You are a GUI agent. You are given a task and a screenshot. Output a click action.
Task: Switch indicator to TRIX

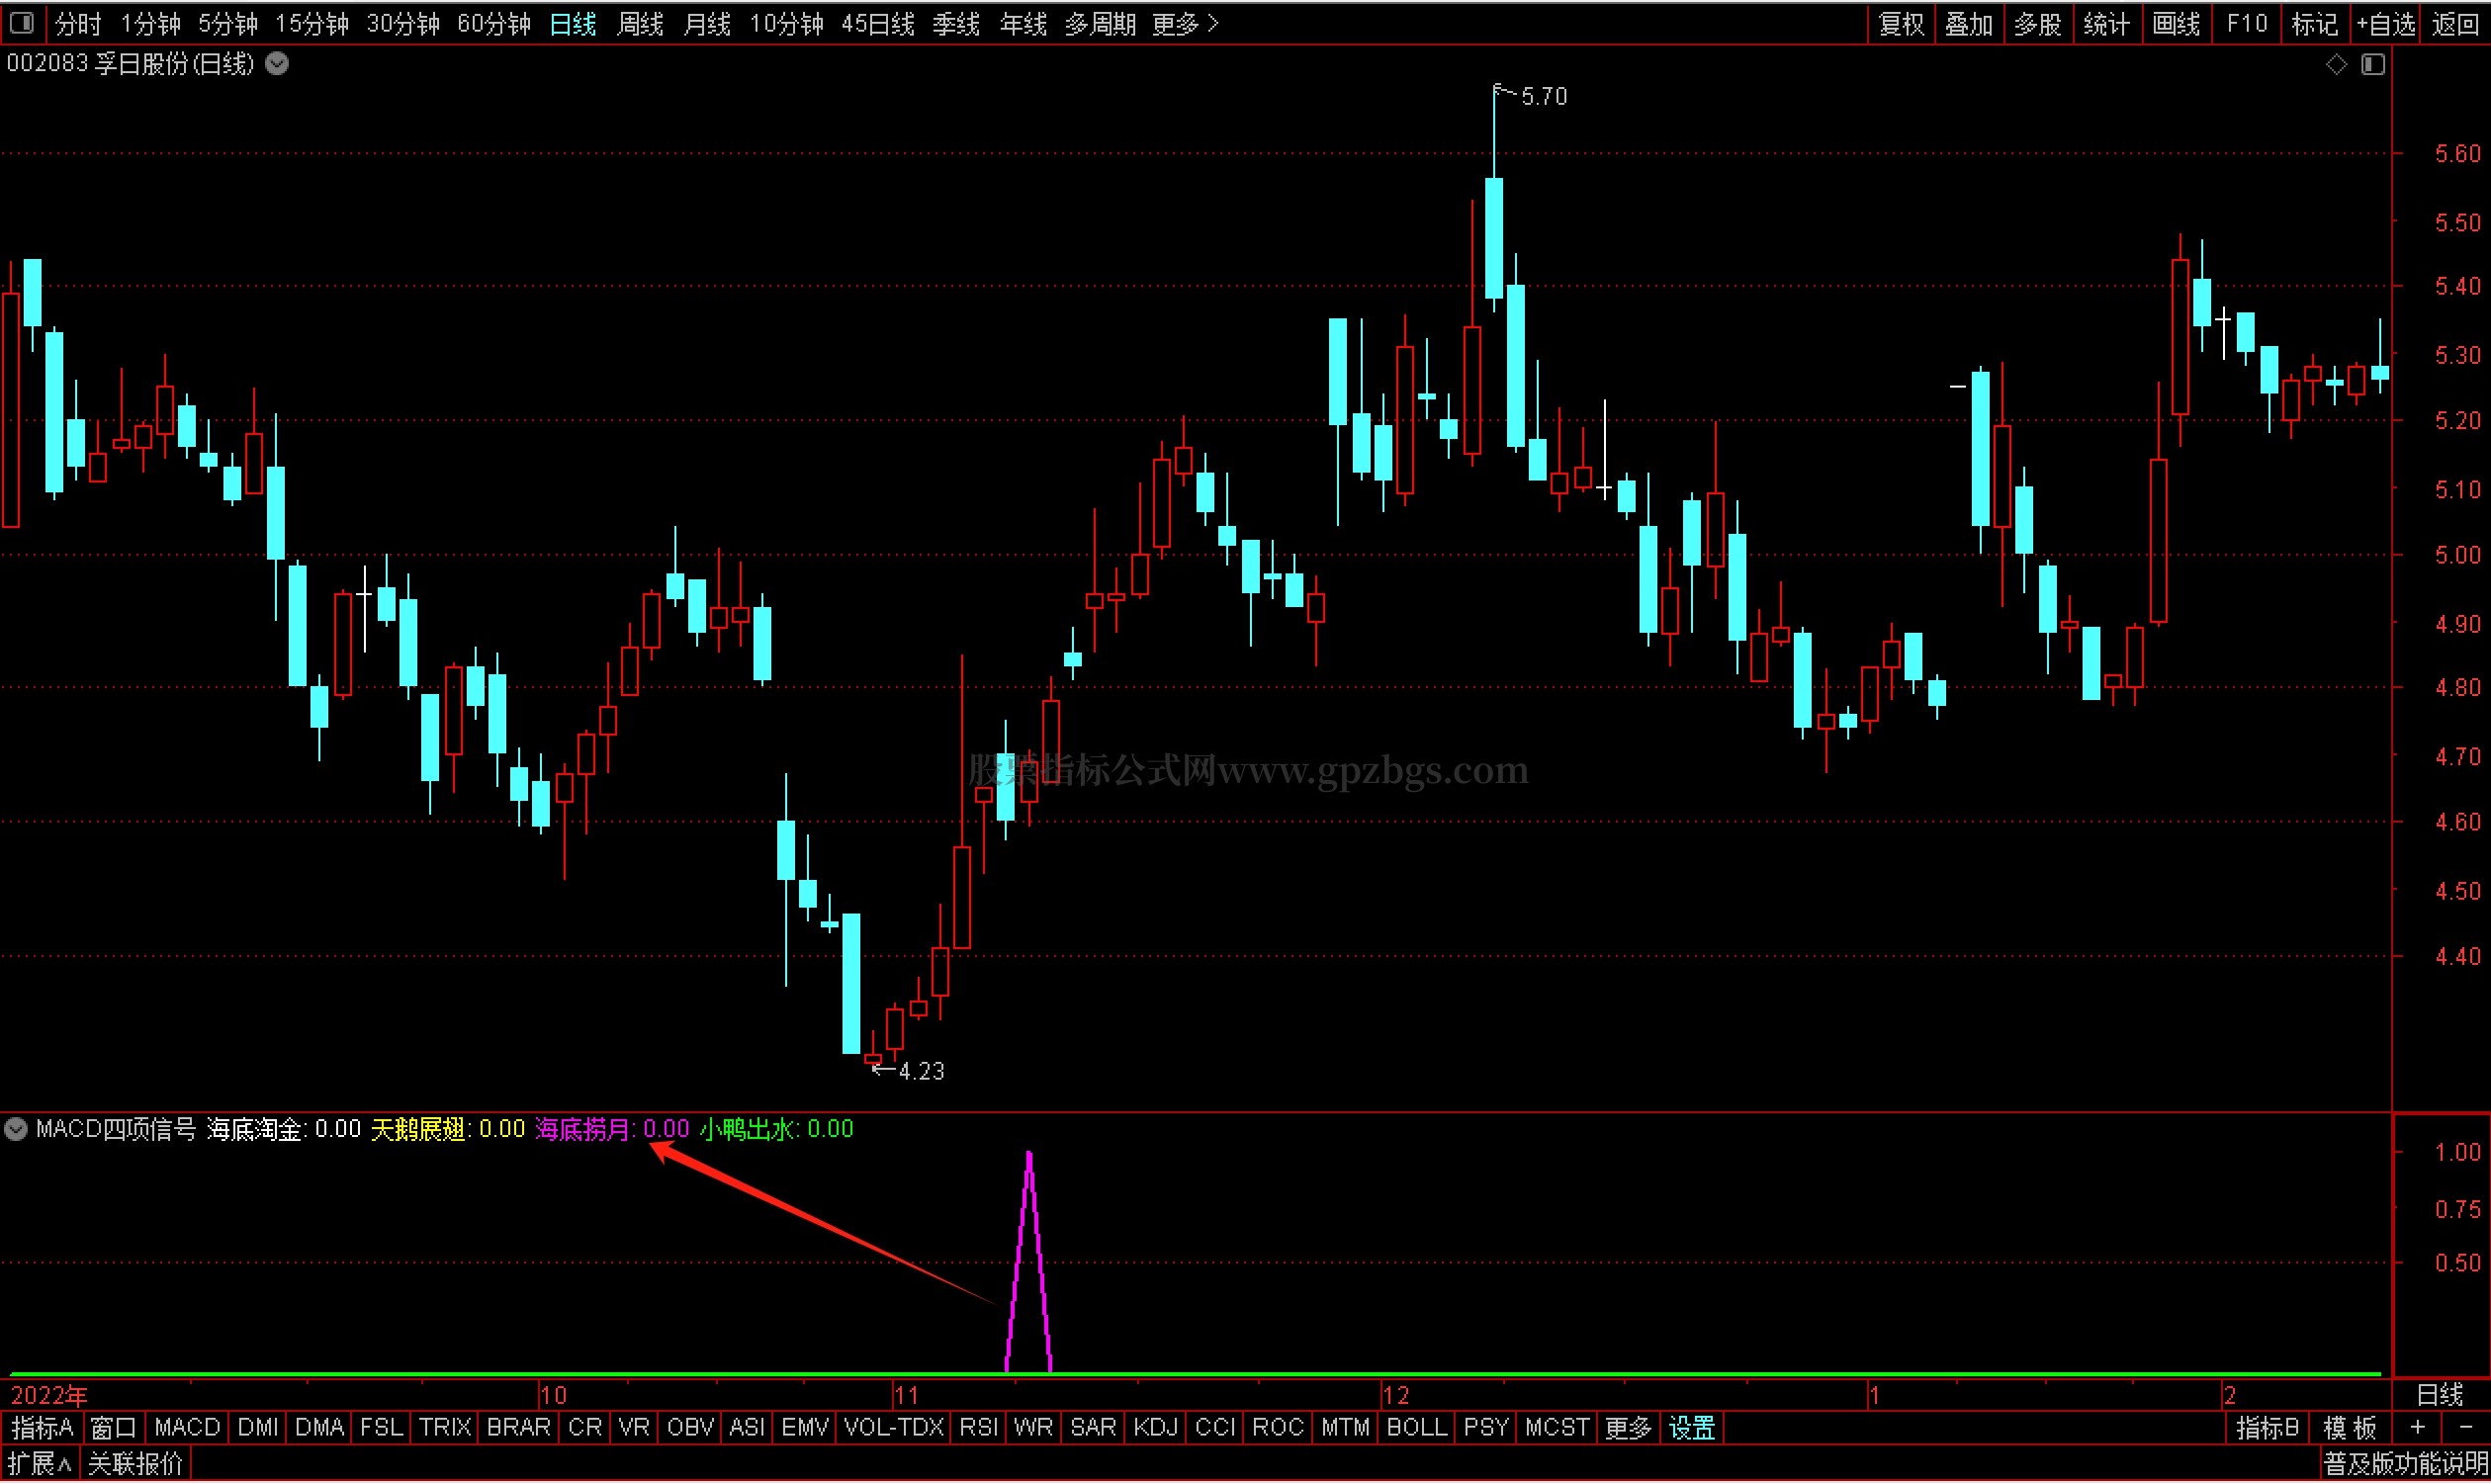445,1430
